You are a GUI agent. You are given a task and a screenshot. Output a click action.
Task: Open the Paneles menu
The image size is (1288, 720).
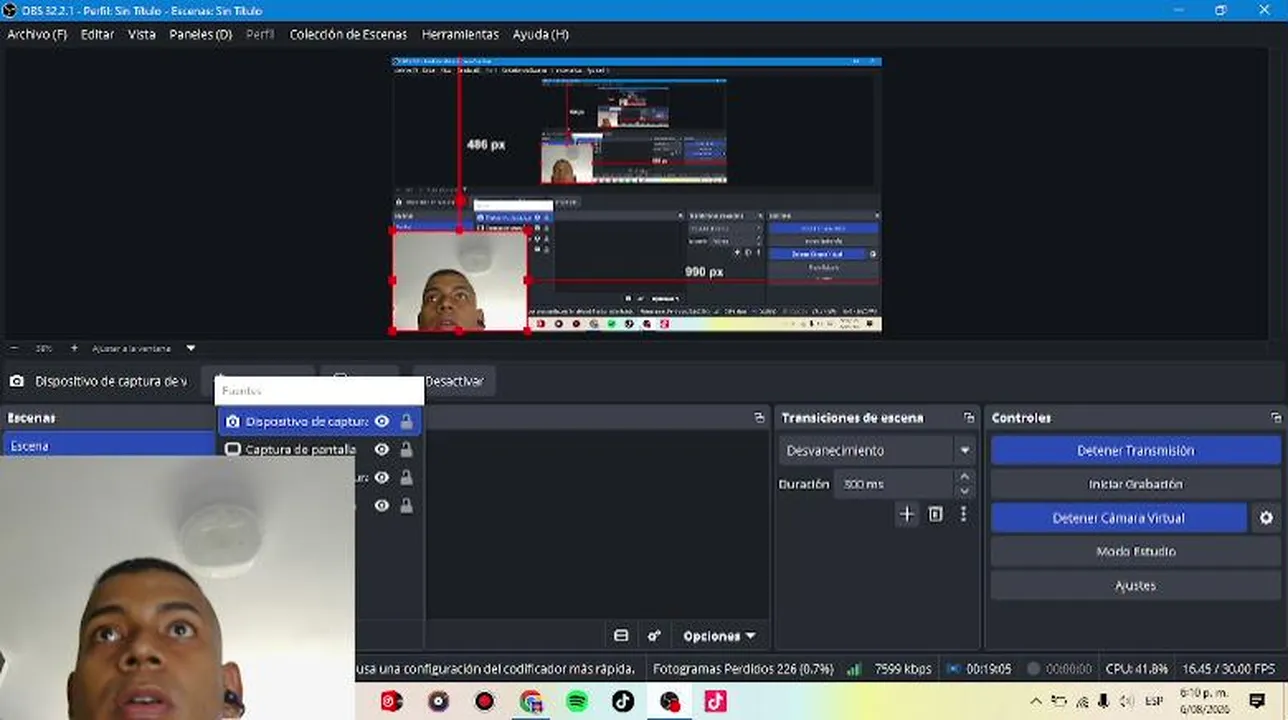click(201, 34)
